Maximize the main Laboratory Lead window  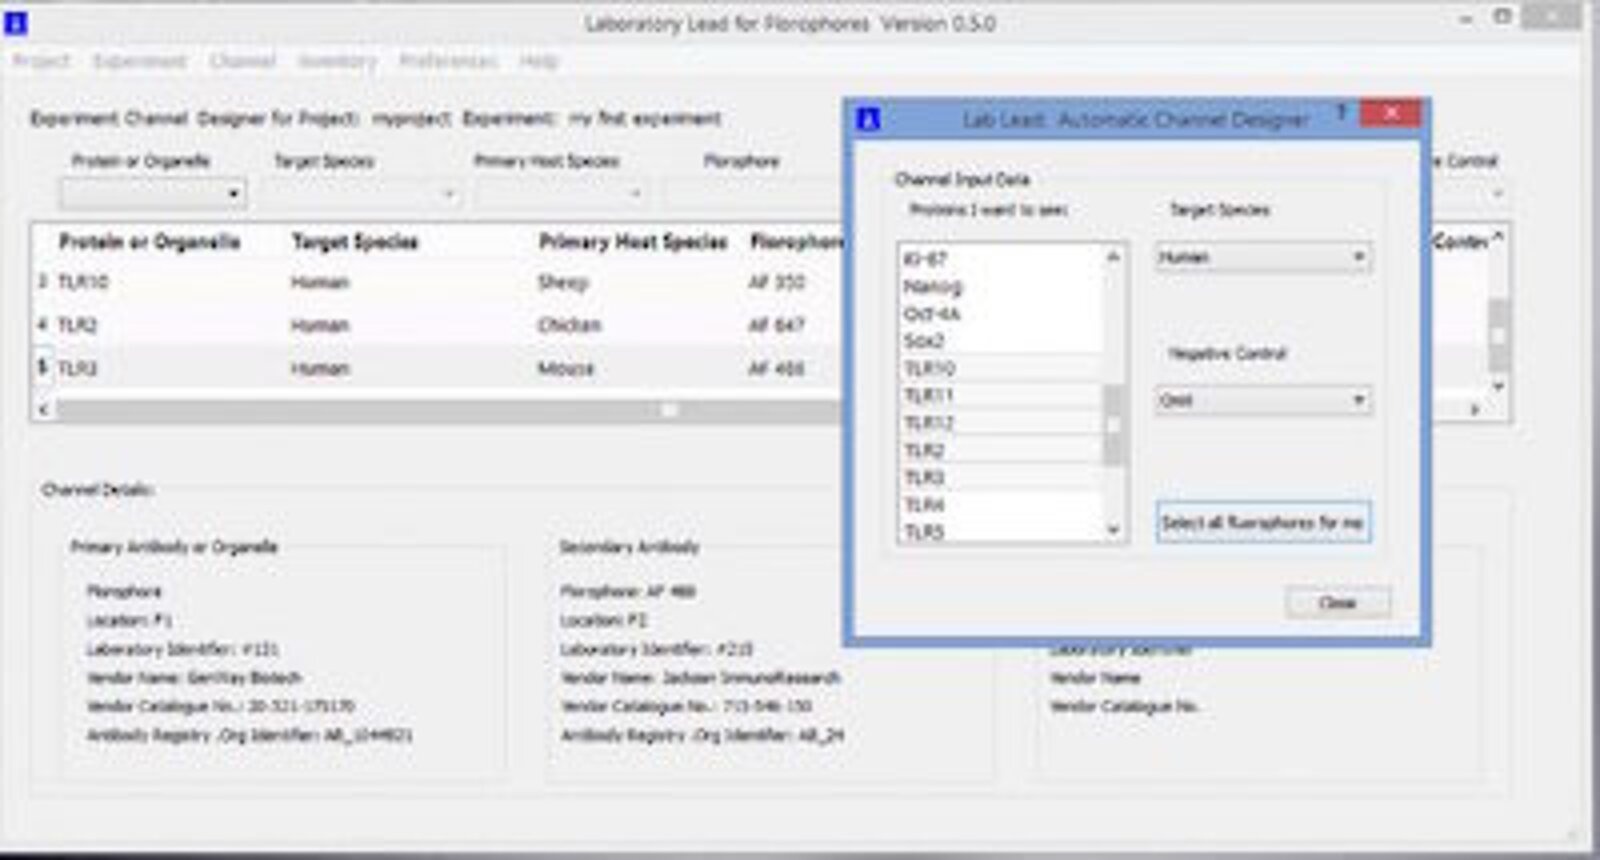[x=1502, y=18]
